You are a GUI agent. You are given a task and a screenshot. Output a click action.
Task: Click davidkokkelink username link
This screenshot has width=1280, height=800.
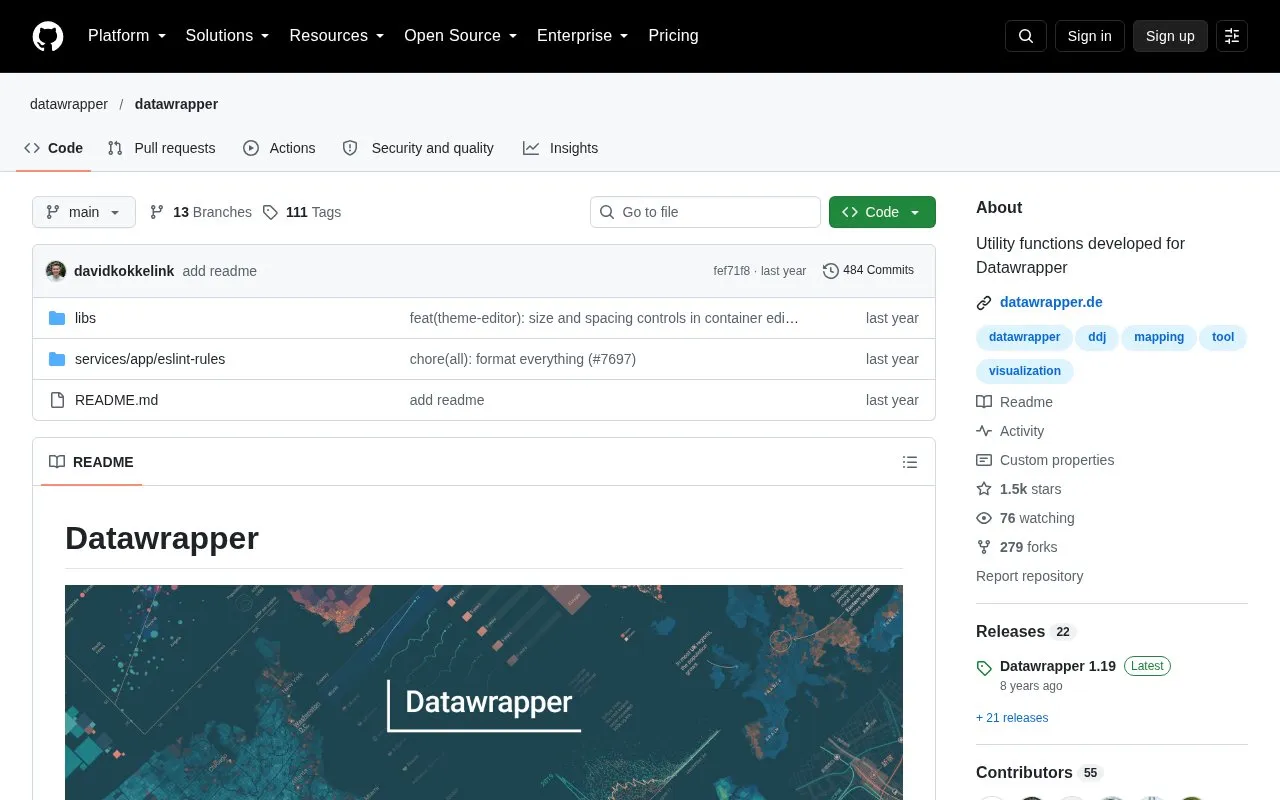click(124, 271)
